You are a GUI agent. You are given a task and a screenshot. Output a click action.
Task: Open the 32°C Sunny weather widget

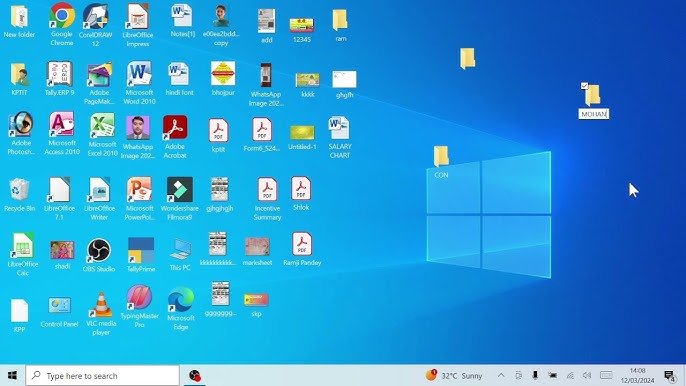click(x=454, y=375)
